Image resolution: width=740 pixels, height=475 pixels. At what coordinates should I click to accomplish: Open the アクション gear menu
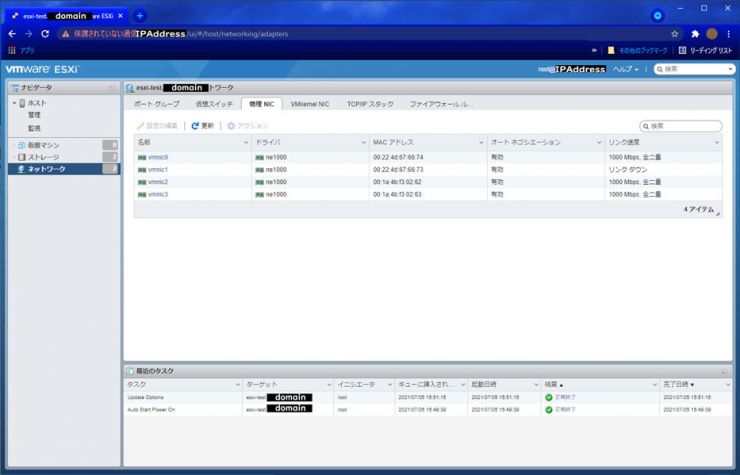(x=247, y=126)
